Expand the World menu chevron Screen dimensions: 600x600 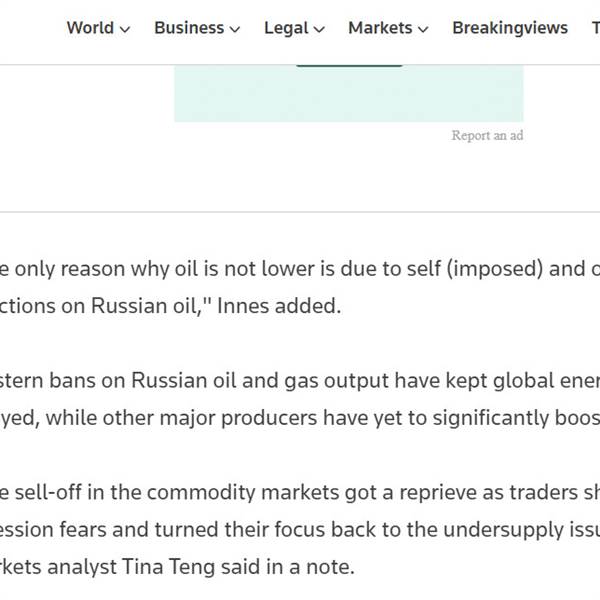pyautogui.click(x=125, y=29)
